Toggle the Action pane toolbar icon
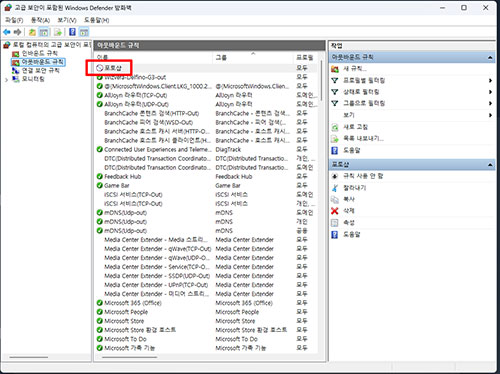 click(x=84, y=32)
